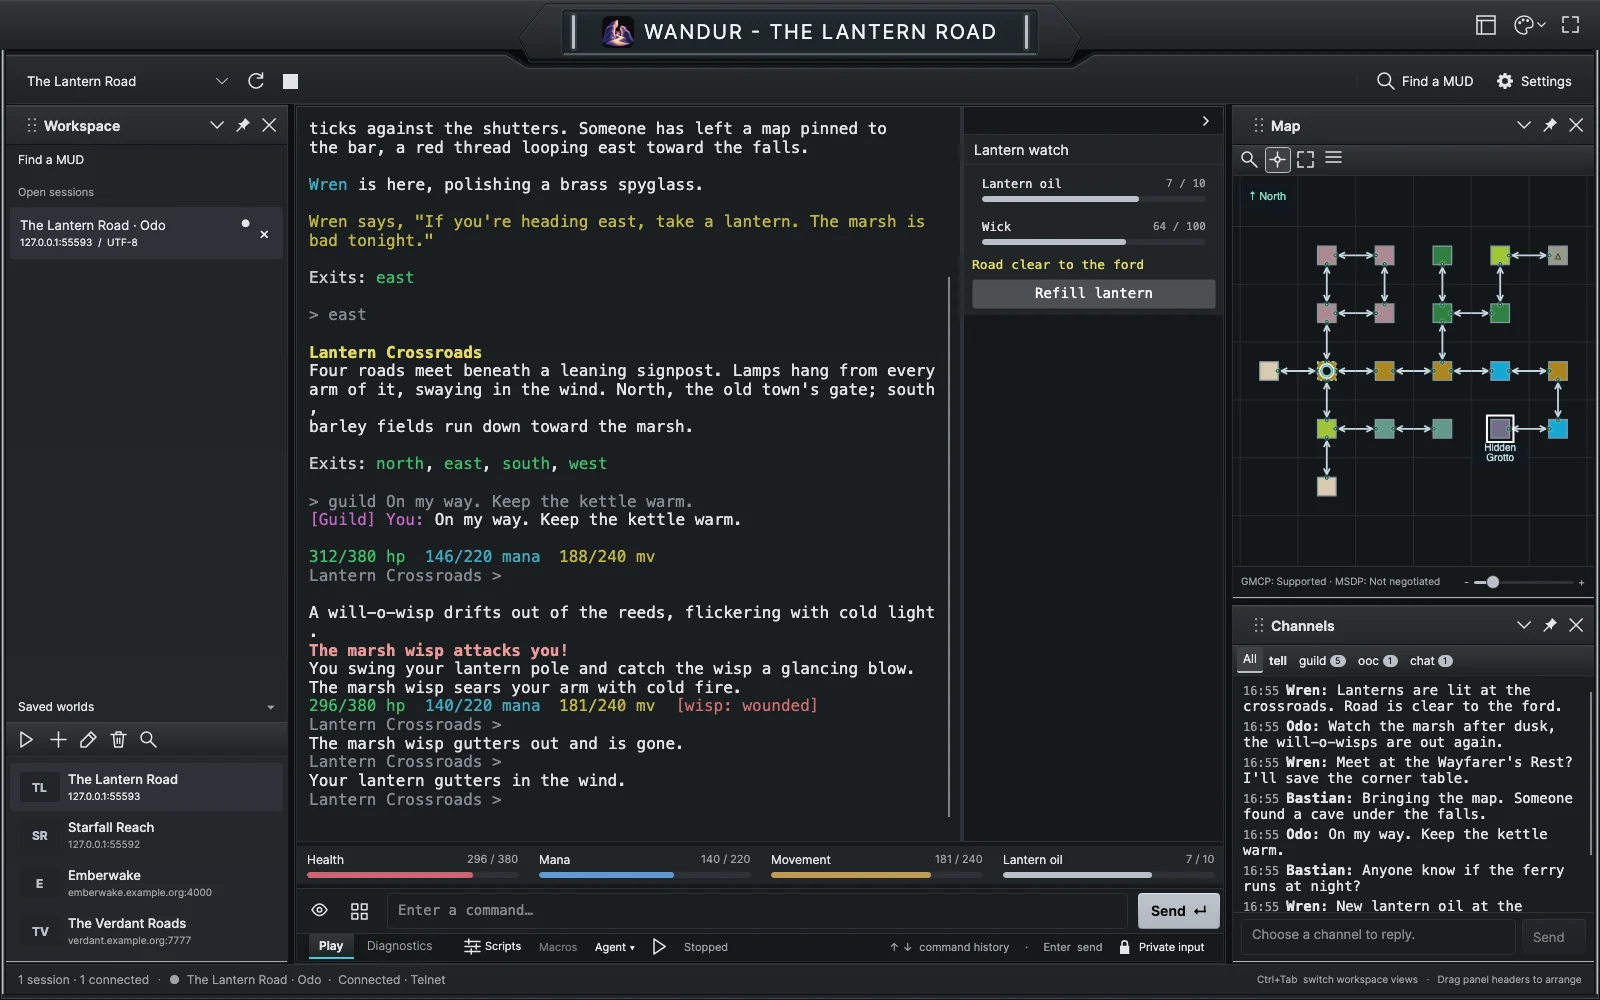Open the Agent dropdown
Screen dimensions: 1600x1000
pyautogui.click(x=615, y=947)
